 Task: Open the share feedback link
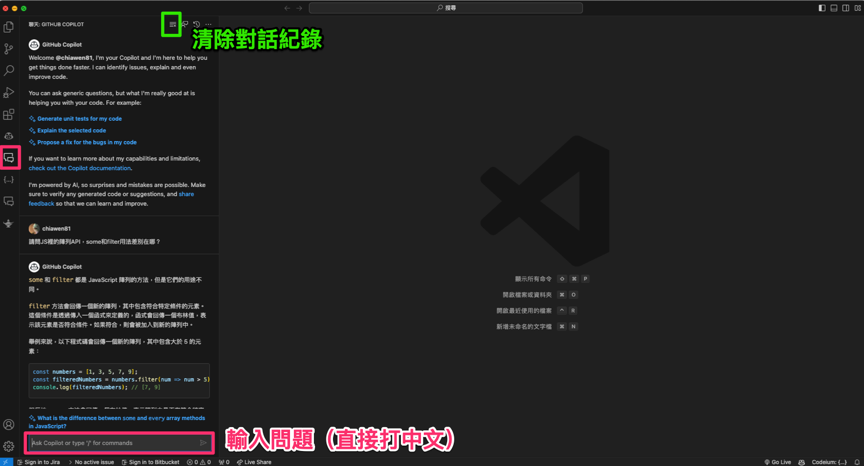pos(186,194)
